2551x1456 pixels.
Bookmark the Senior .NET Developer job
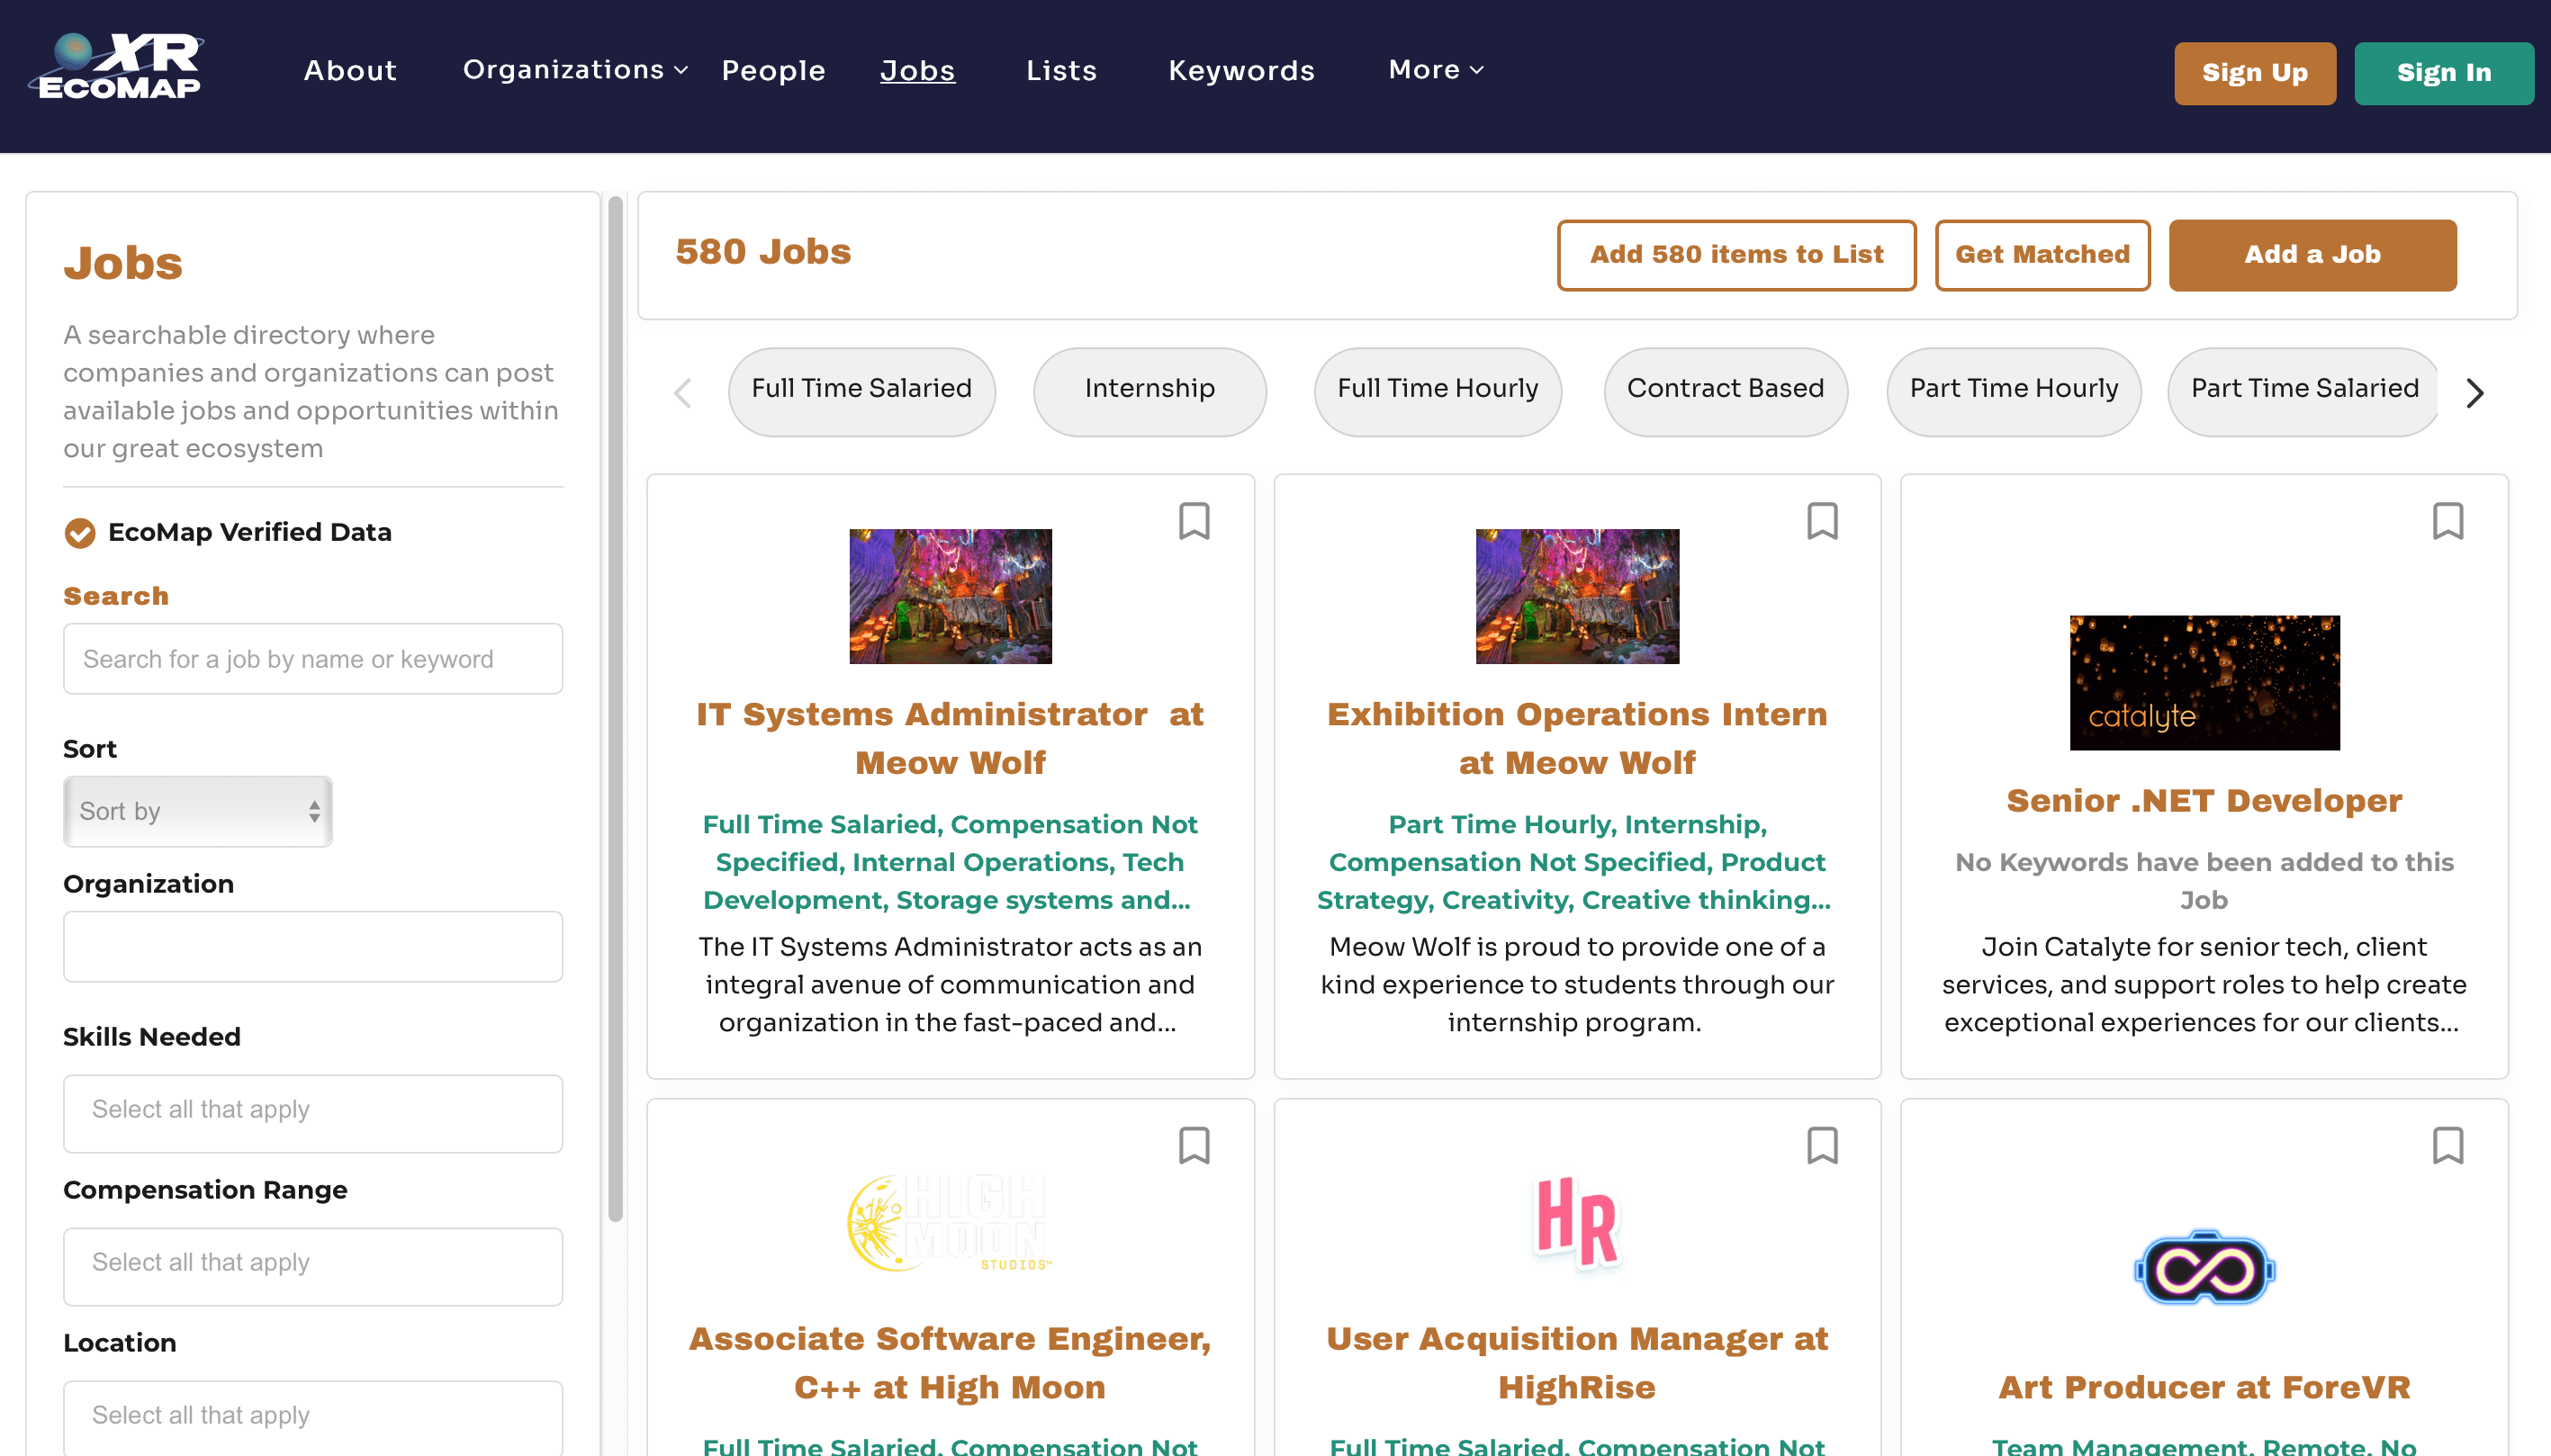(x=2448, y=521)
